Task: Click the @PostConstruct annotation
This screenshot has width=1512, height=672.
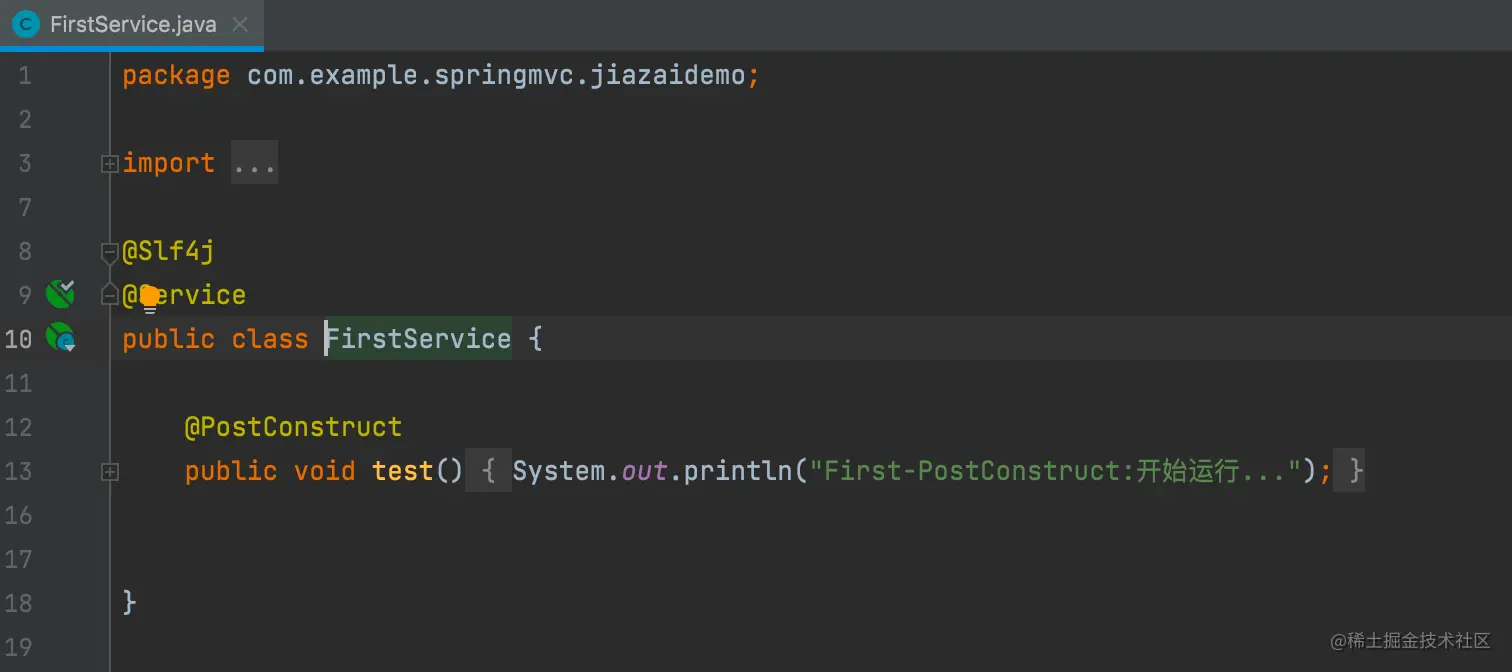Action: pyautogui.click(x=293, y=427)
